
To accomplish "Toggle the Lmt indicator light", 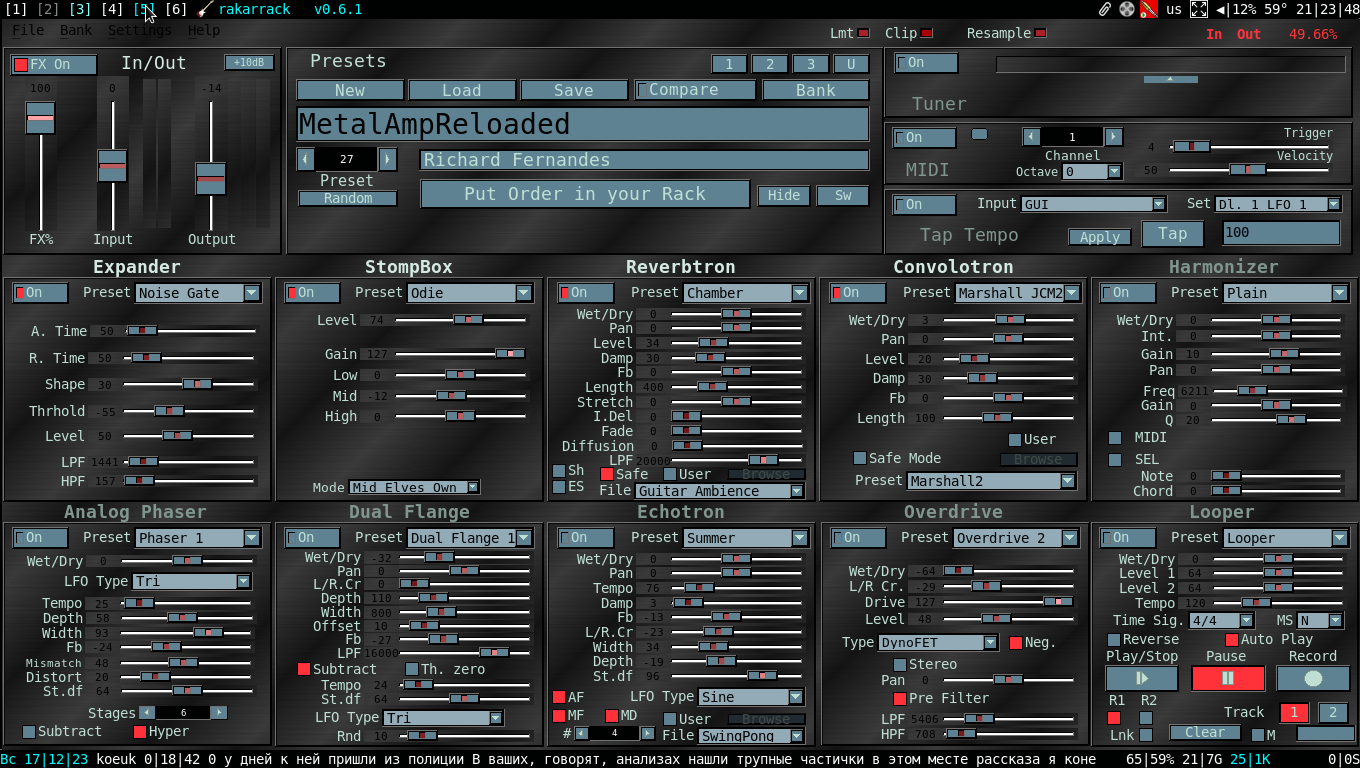I will [x=864, y=33].
